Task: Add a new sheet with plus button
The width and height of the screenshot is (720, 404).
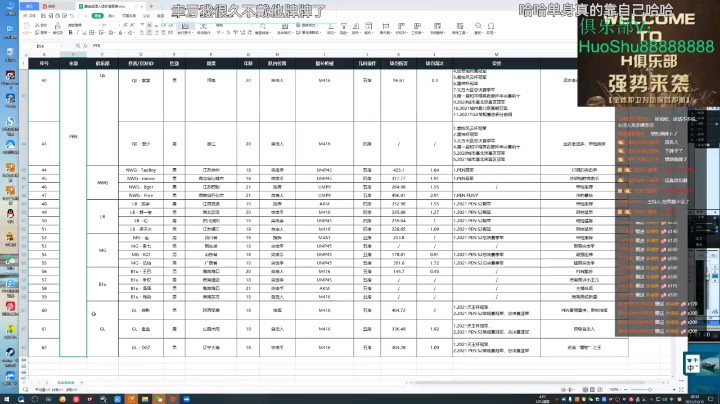Action: pyautogui.click(x=82, y=382)
